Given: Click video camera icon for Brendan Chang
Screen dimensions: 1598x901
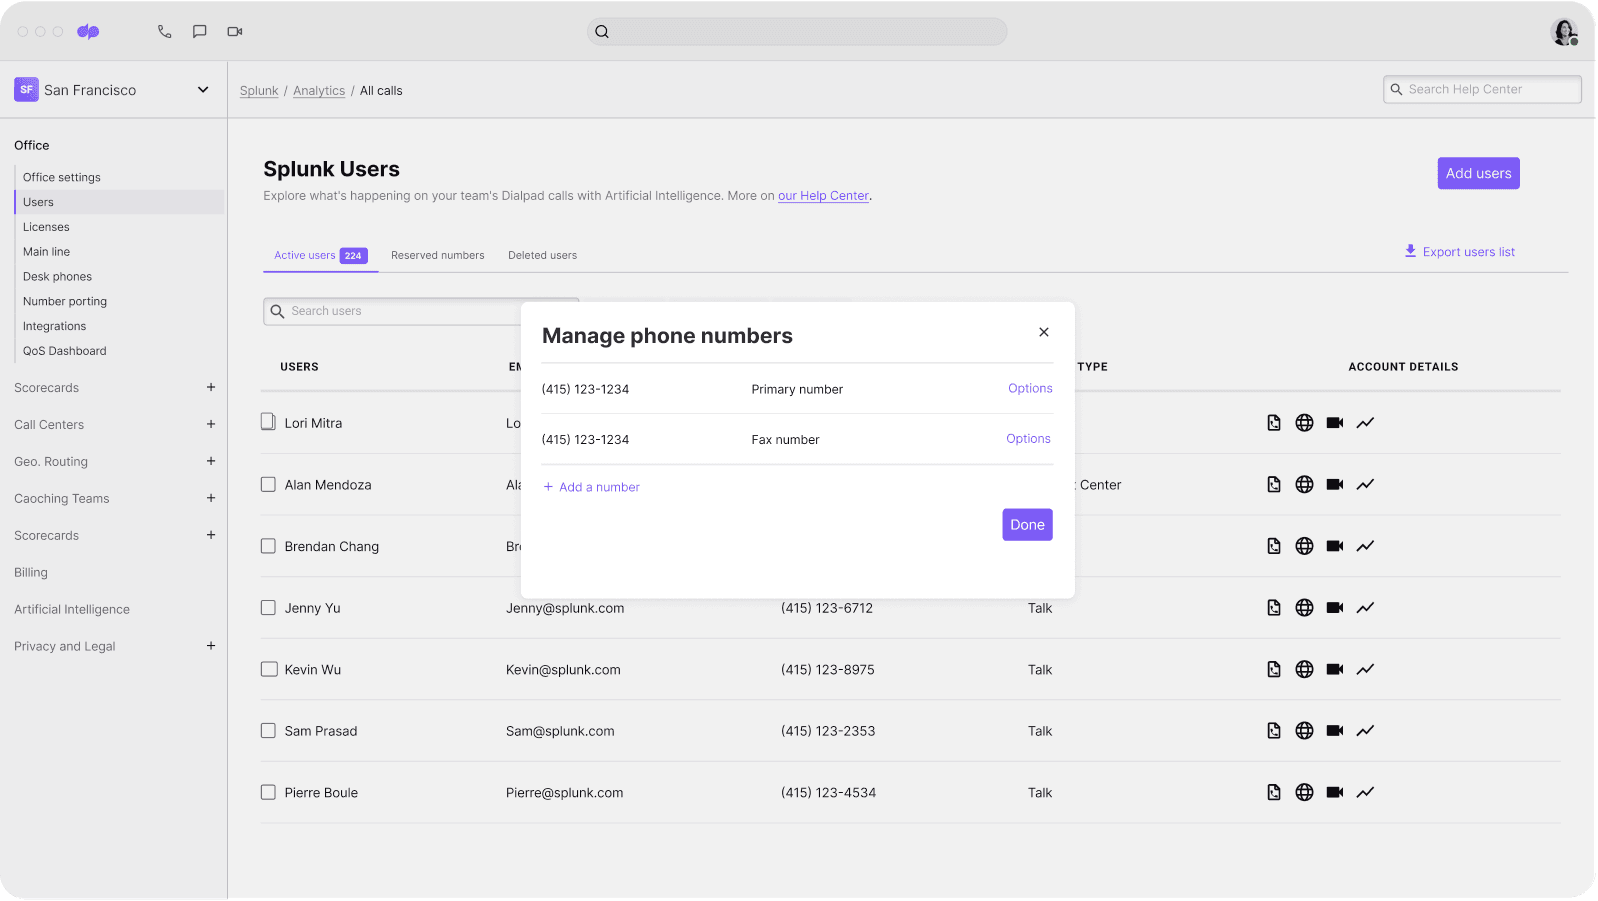Looking at the screenshot, I should tap(1335, 546).
